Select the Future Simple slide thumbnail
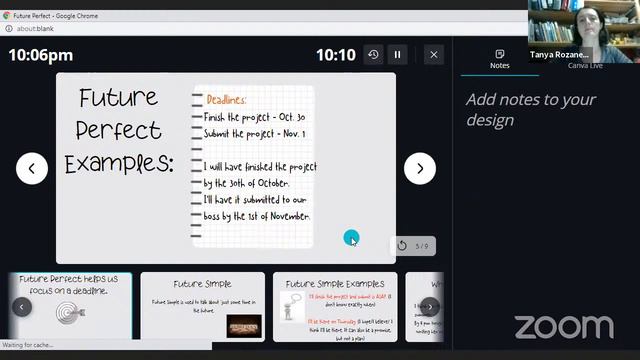Screen dimensions: 640x360 pyautogui.click(x=202, y=307)
